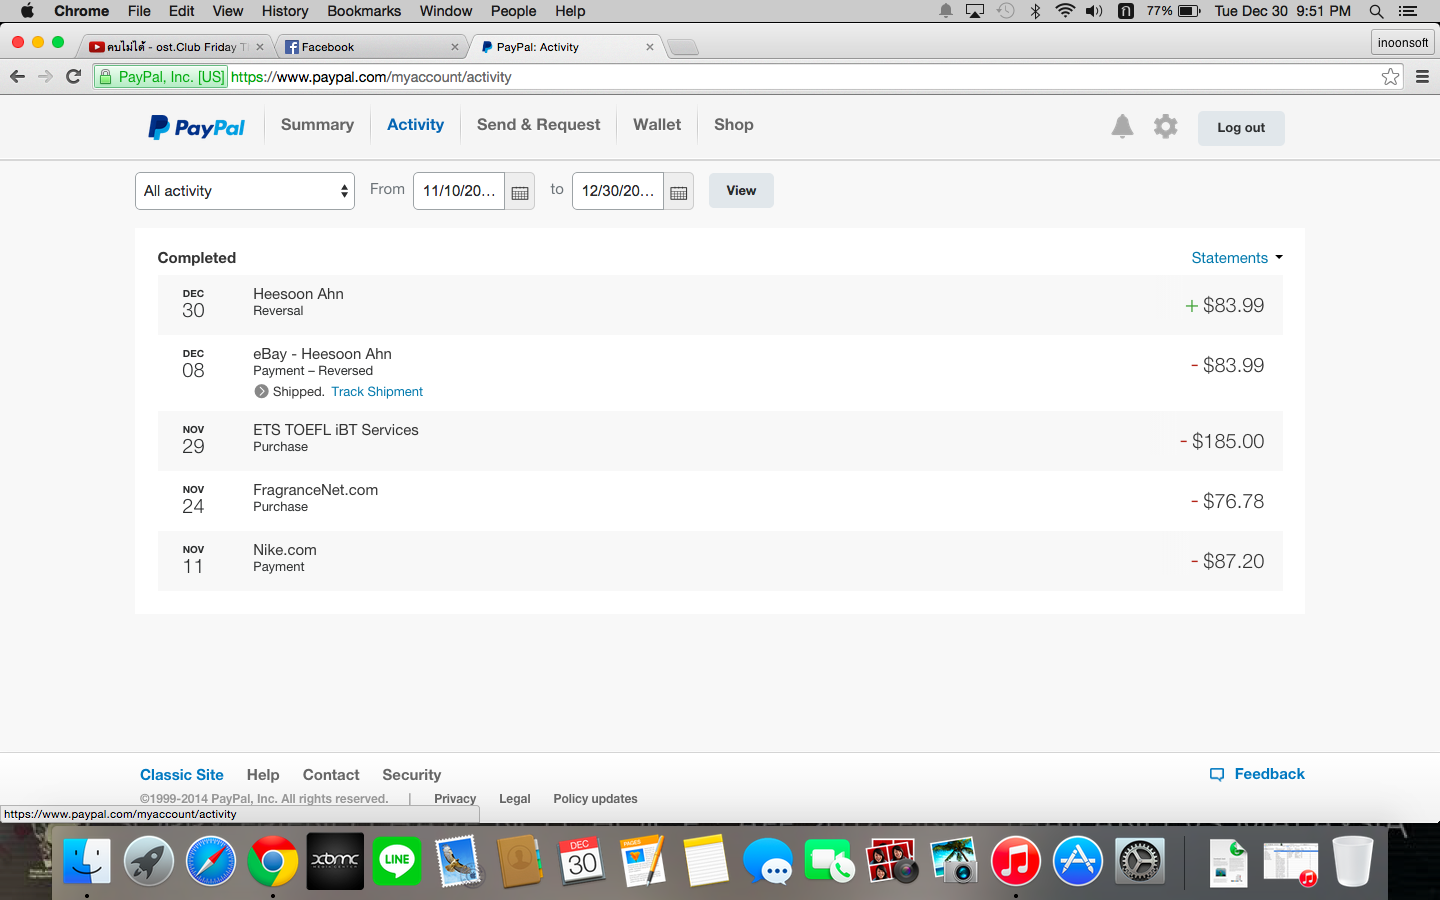Click the To date field 12/30/20…
Screen dimensions: 1440x900
(618, 191)
